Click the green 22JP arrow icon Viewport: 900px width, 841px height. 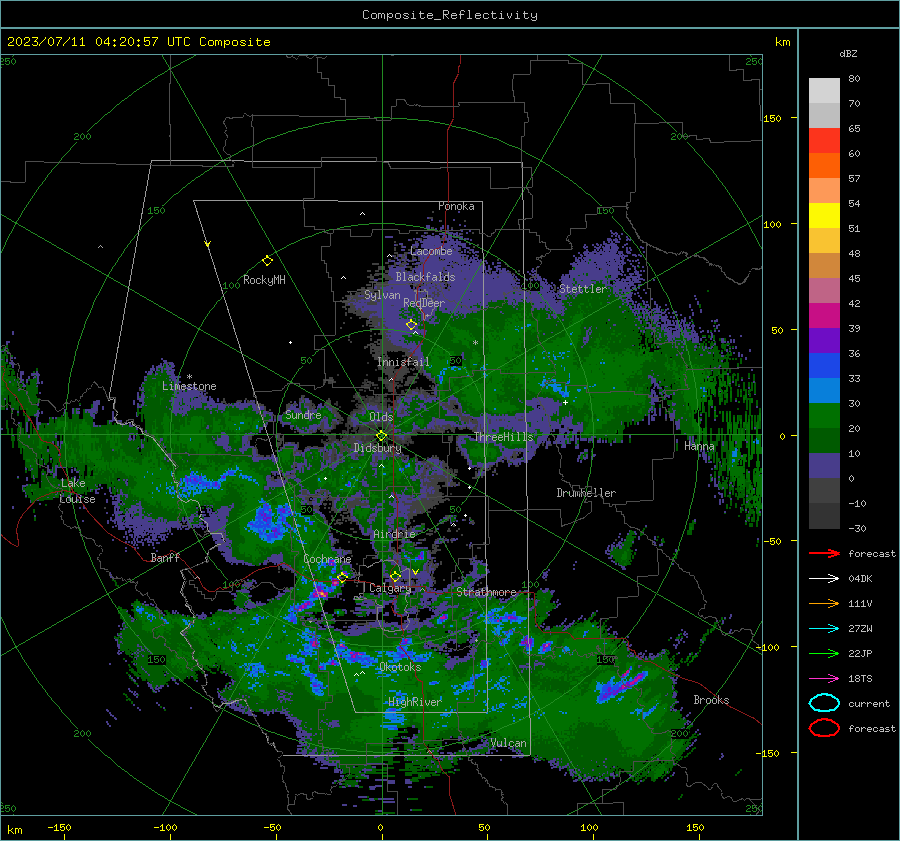pyautogui.click(x=824, y=653)
